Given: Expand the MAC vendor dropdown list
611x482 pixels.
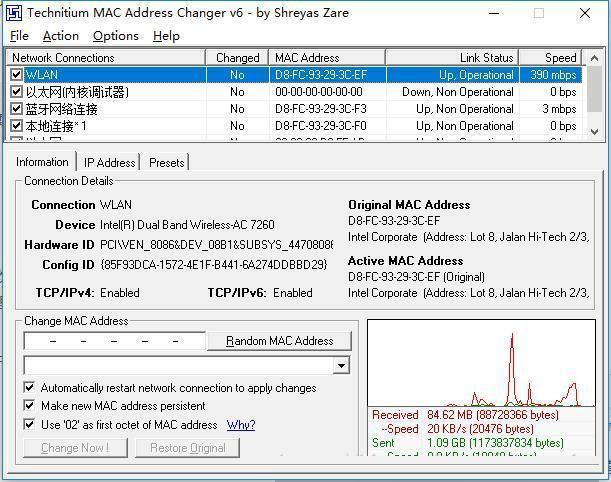Looking at the screenshot, I should tap(341, 365).
